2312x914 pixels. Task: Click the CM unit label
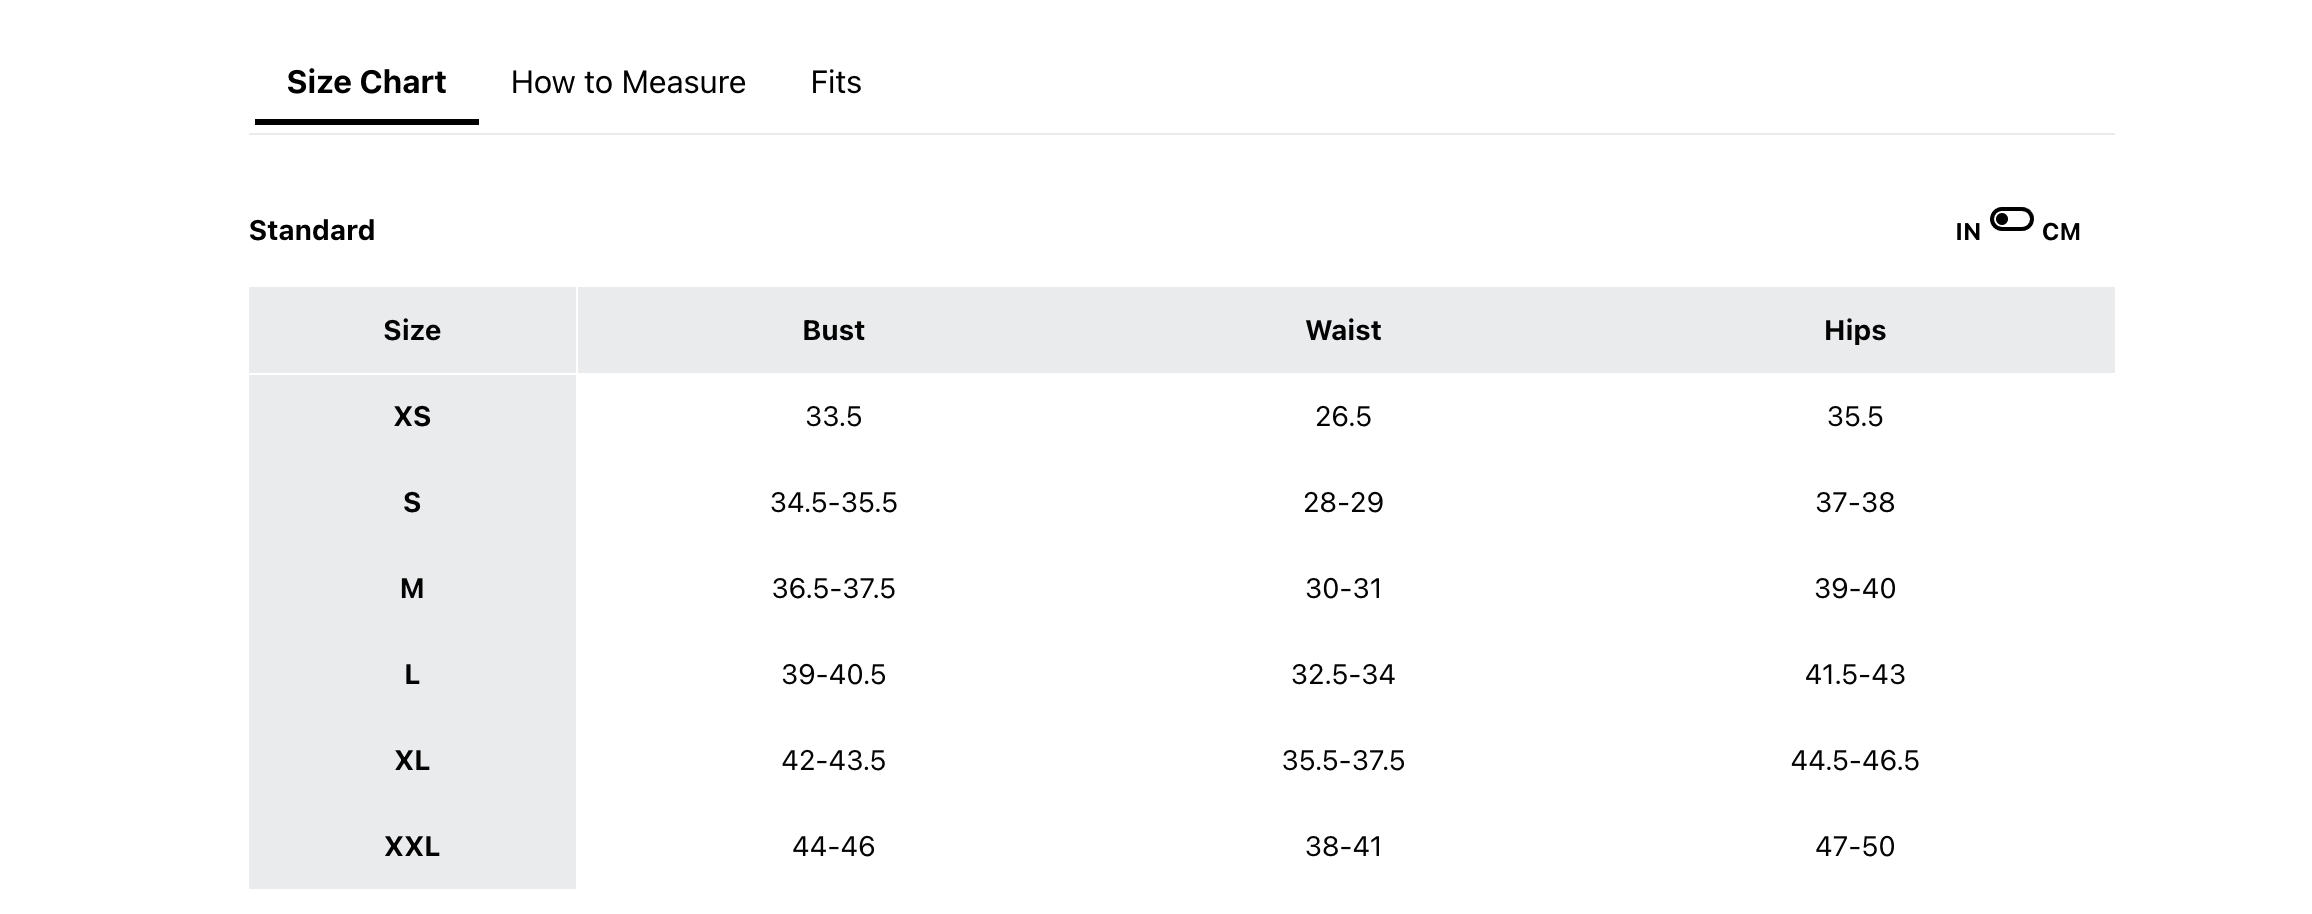point(2061,232)
